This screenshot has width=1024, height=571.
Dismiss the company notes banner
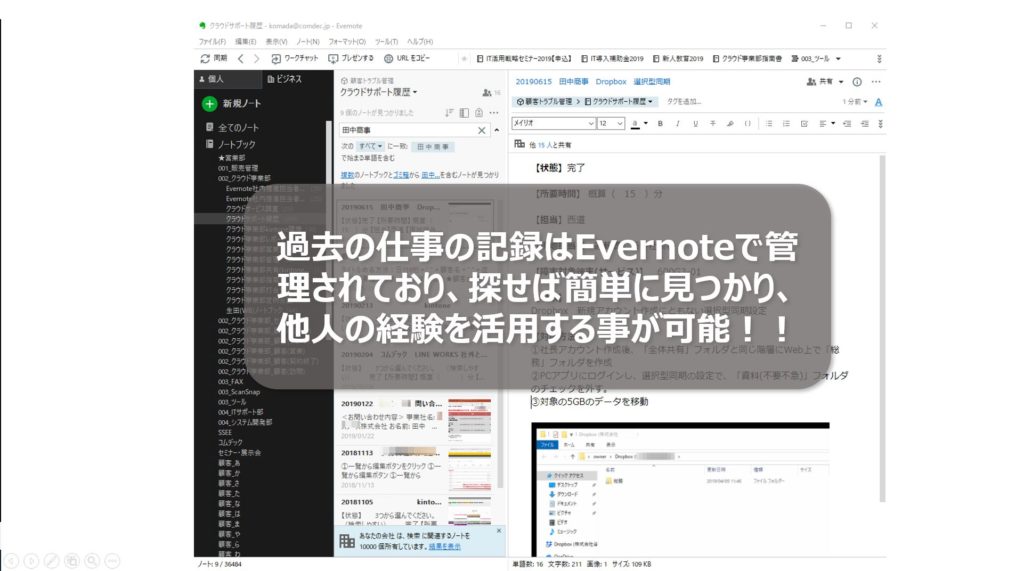[499, 531]
